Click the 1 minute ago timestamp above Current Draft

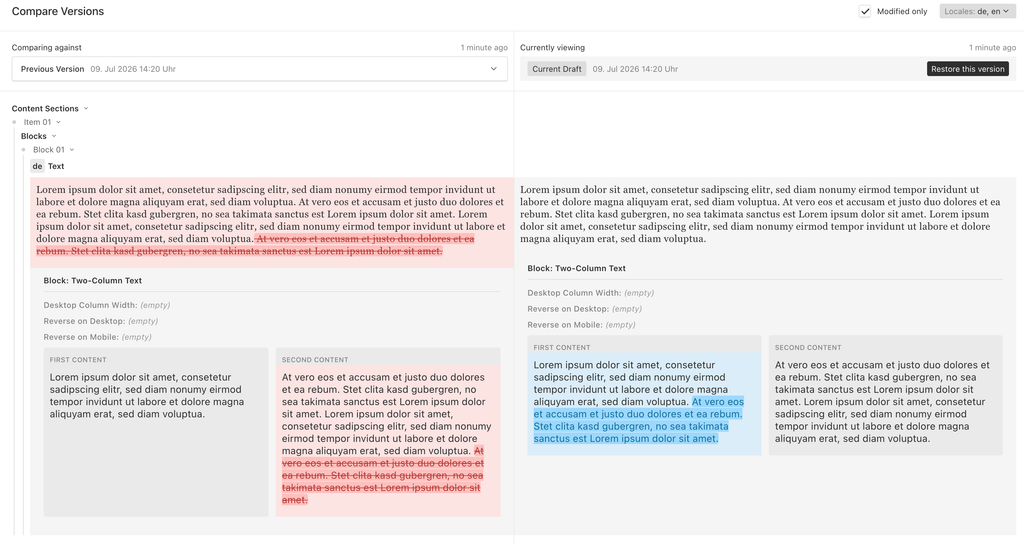(992, 48)
